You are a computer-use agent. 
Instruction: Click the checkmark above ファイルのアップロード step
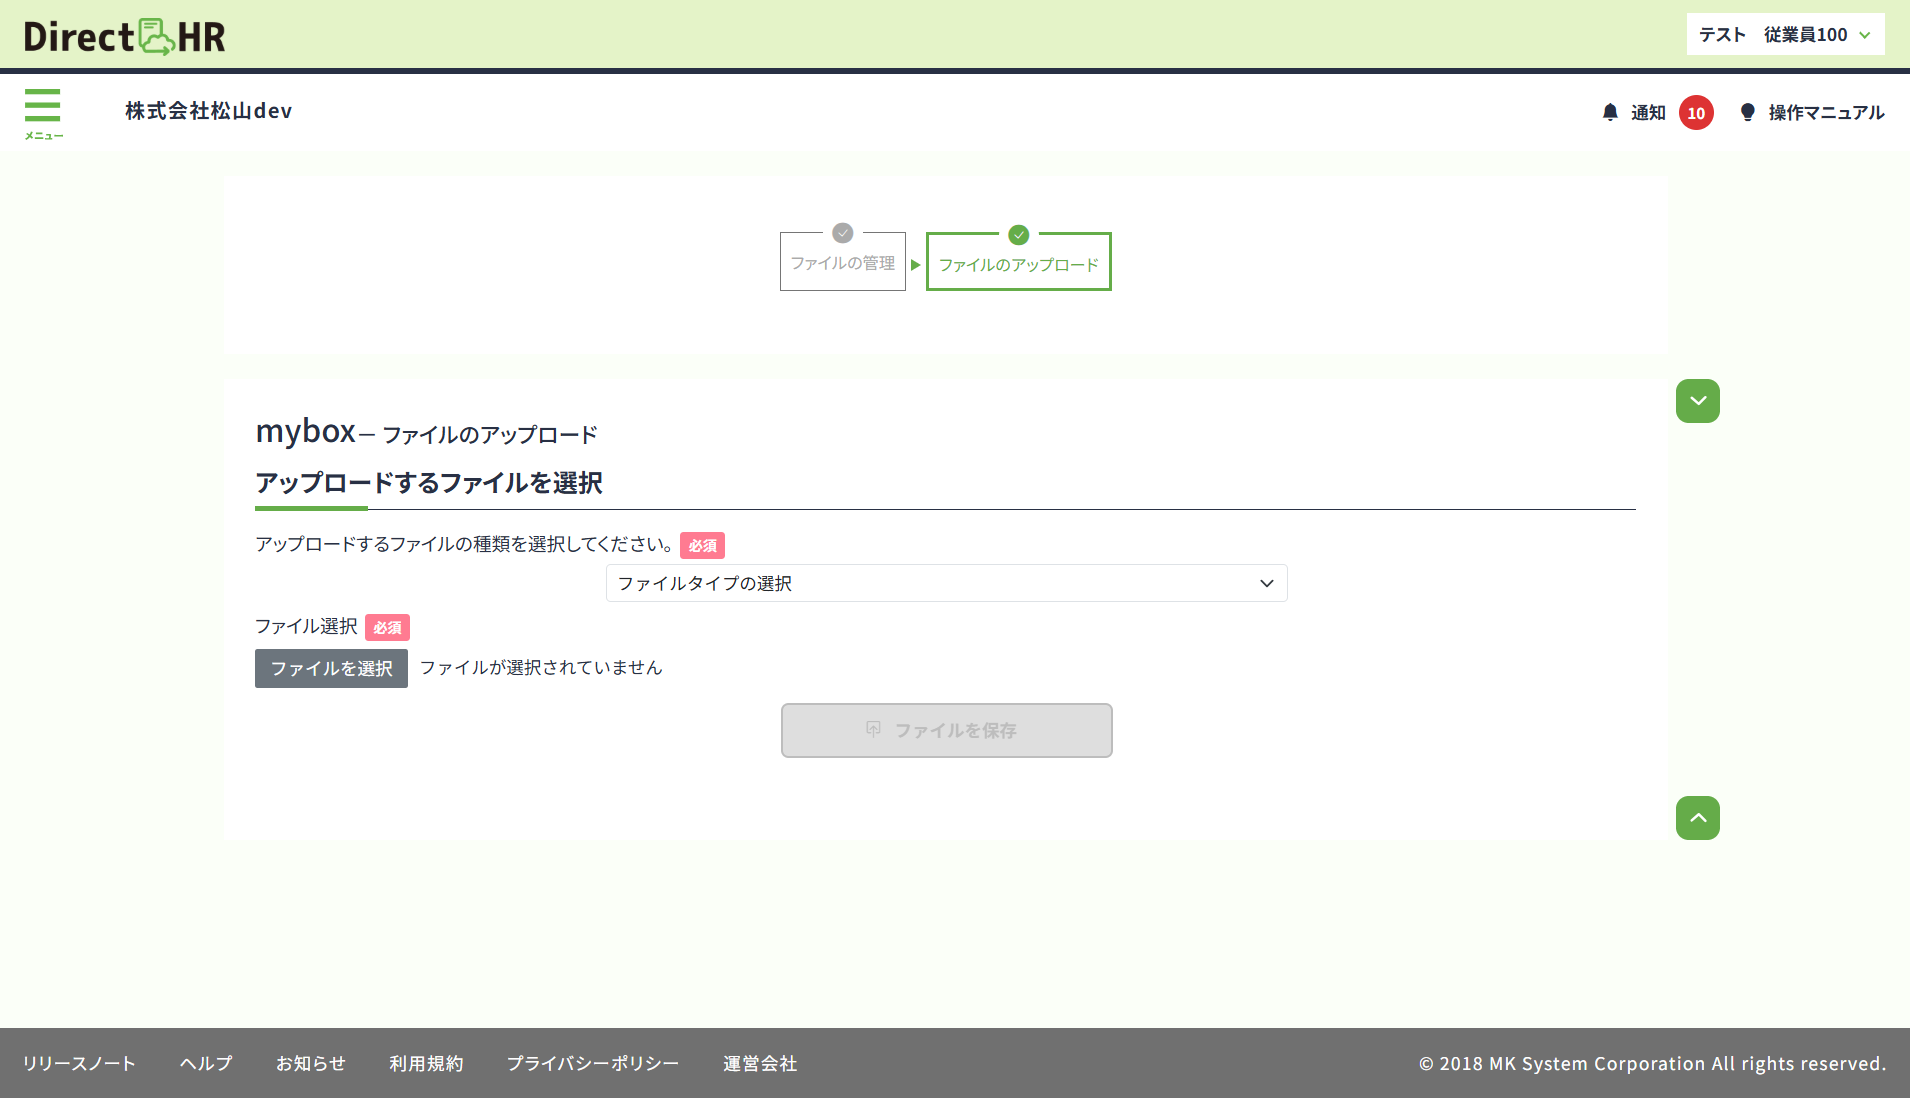tap(1018, 235)
